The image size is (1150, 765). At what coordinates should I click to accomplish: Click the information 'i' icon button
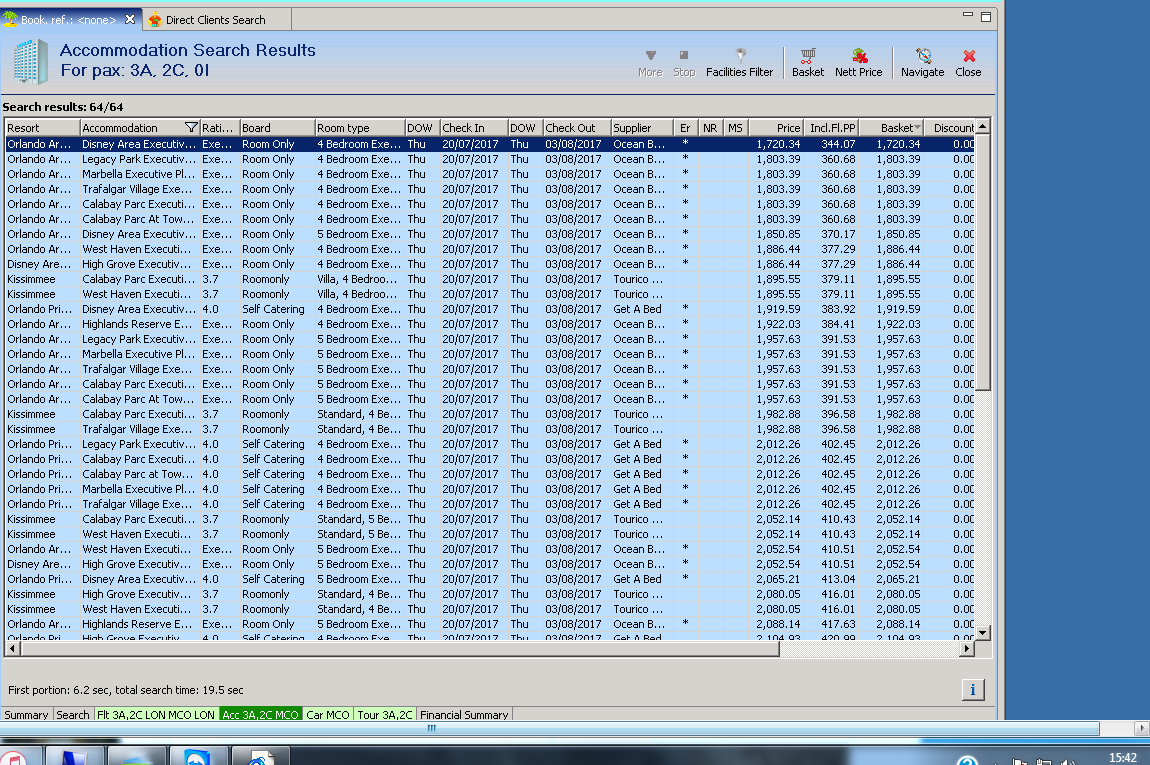click(972, 689)
